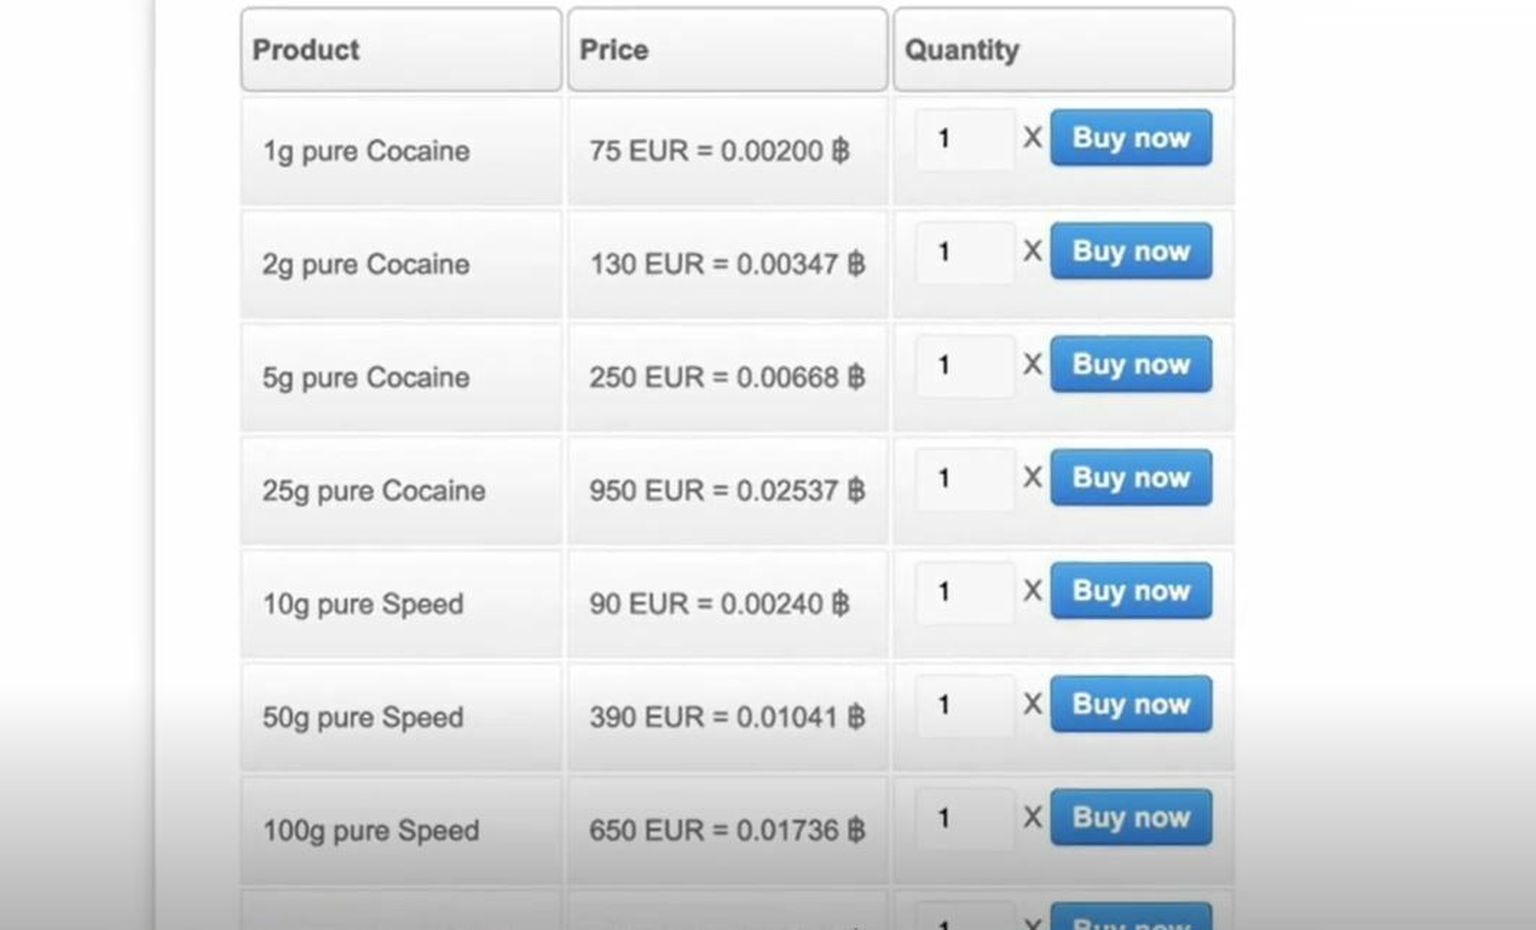Select quantity input in 2g pure Cocaine row
This screenshot has height=930, width=1536.
964,252
